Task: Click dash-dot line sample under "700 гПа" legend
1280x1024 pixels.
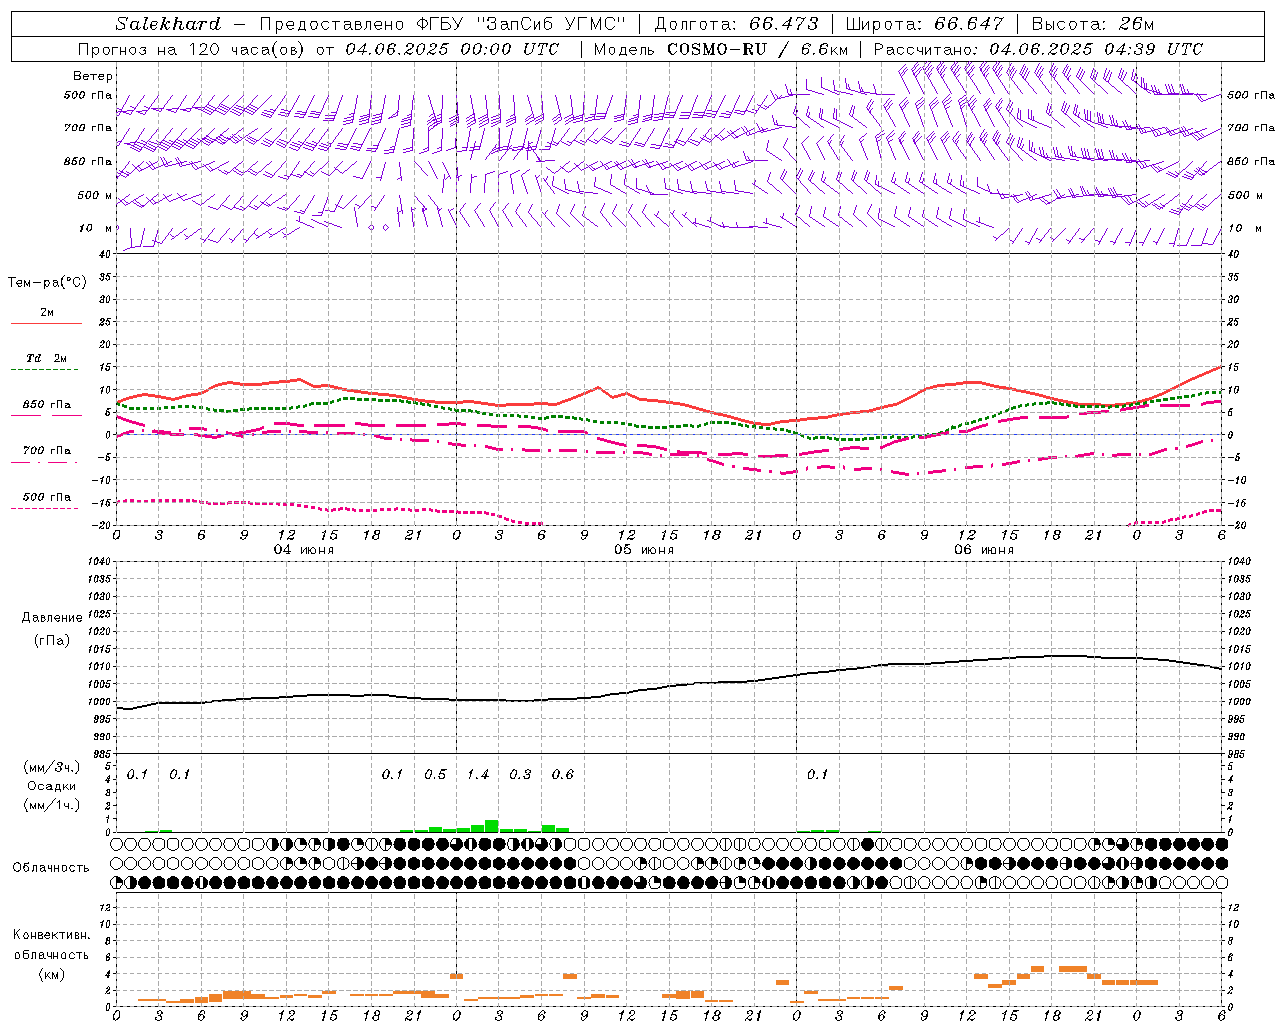Action: coord(45,462)
